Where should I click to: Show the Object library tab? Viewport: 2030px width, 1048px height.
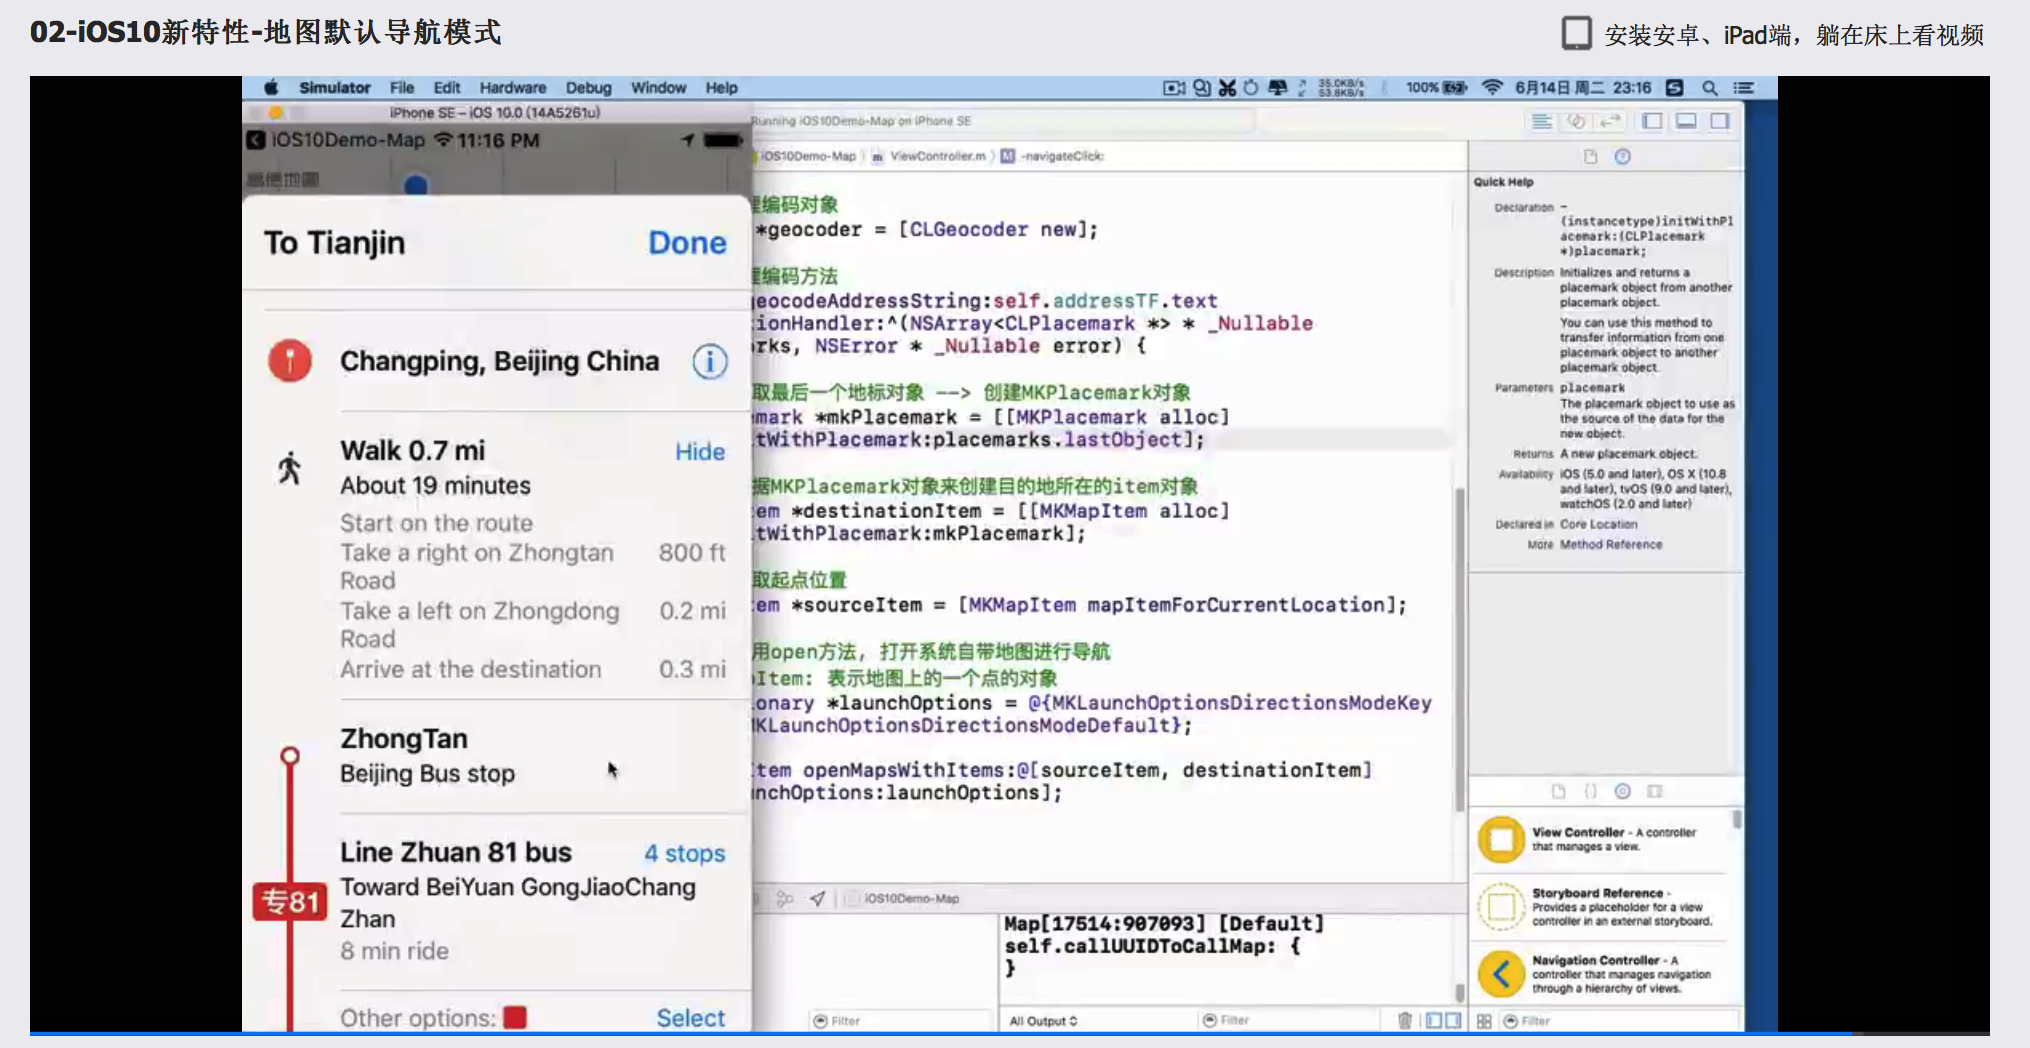[1623, 791]
